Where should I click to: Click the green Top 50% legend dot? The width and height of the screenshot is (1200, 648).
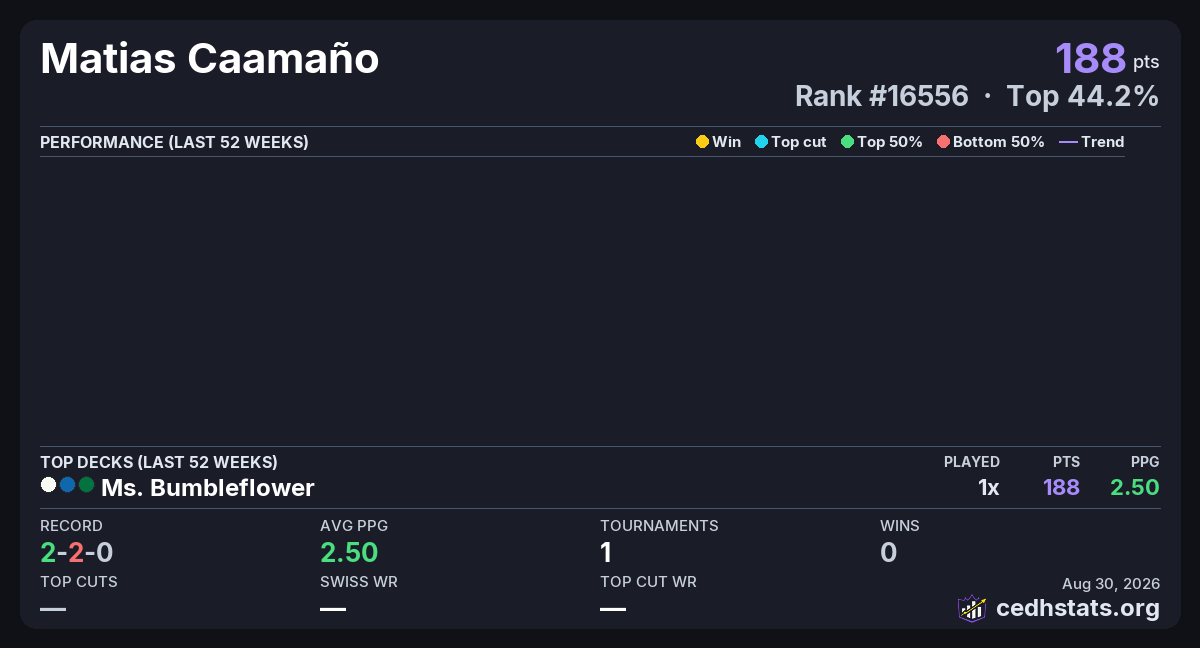[x=848, y=142]
